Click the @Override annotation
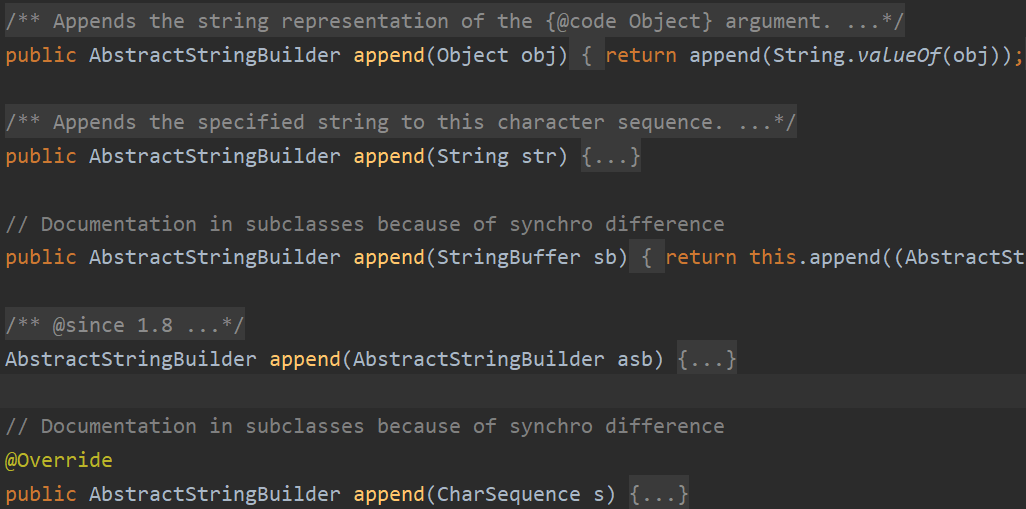 [x=59, y=461]
